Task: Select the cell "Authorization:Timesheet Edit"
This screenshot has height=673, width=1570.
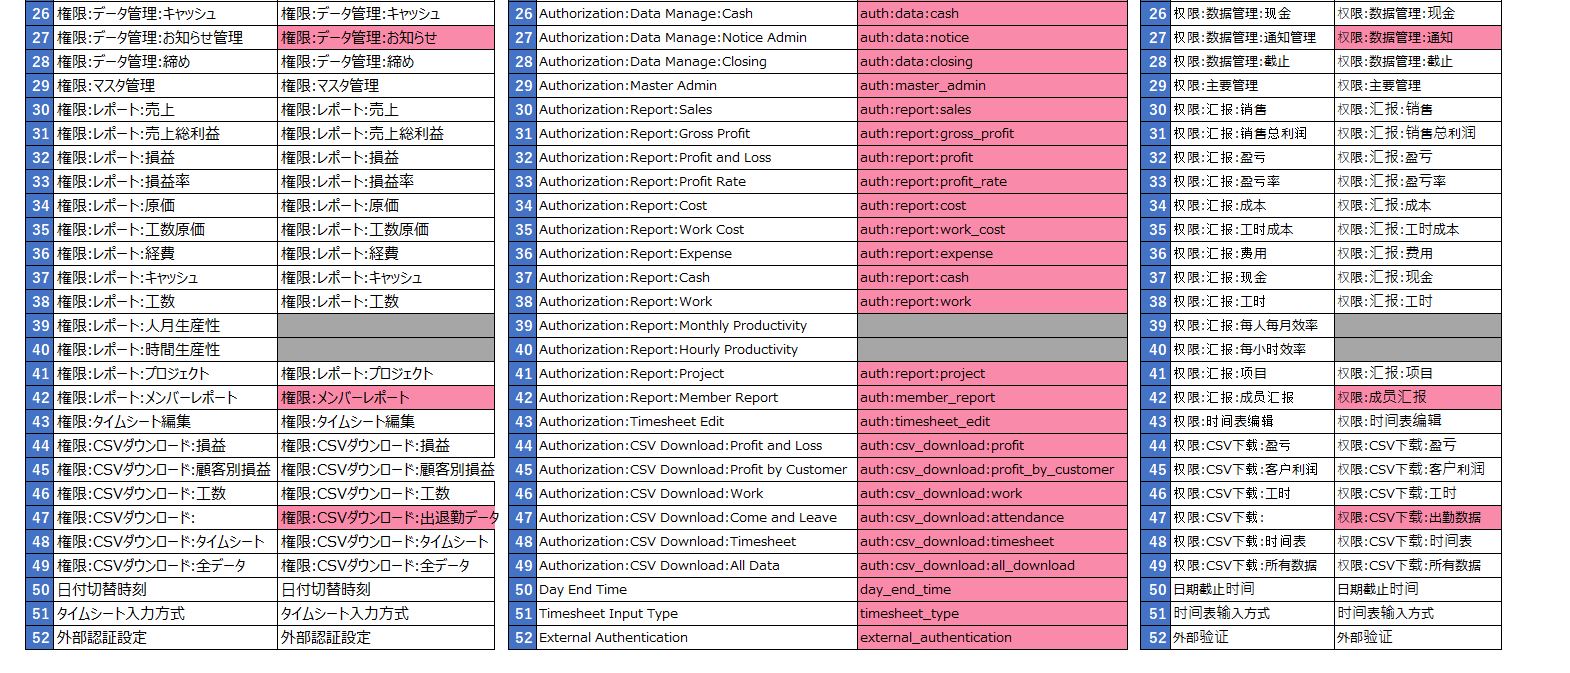Action: (x=696, y=422)
